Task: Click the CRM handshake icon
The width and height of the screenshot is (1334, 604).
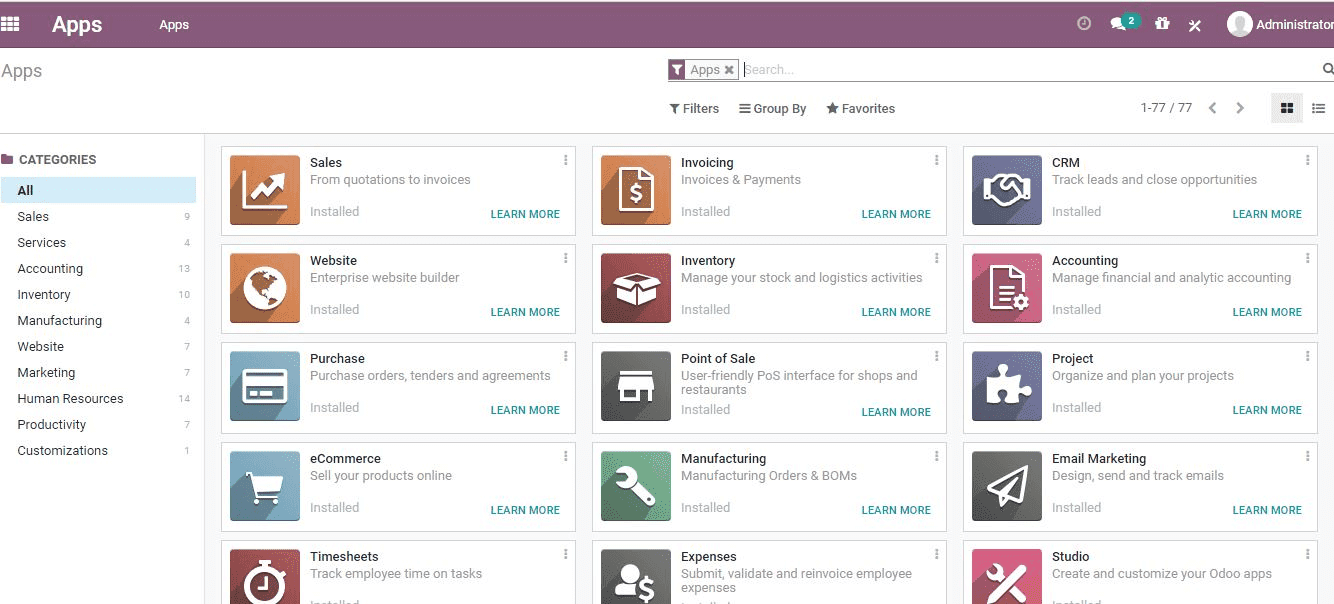Action: click(x=1007, y=190)
